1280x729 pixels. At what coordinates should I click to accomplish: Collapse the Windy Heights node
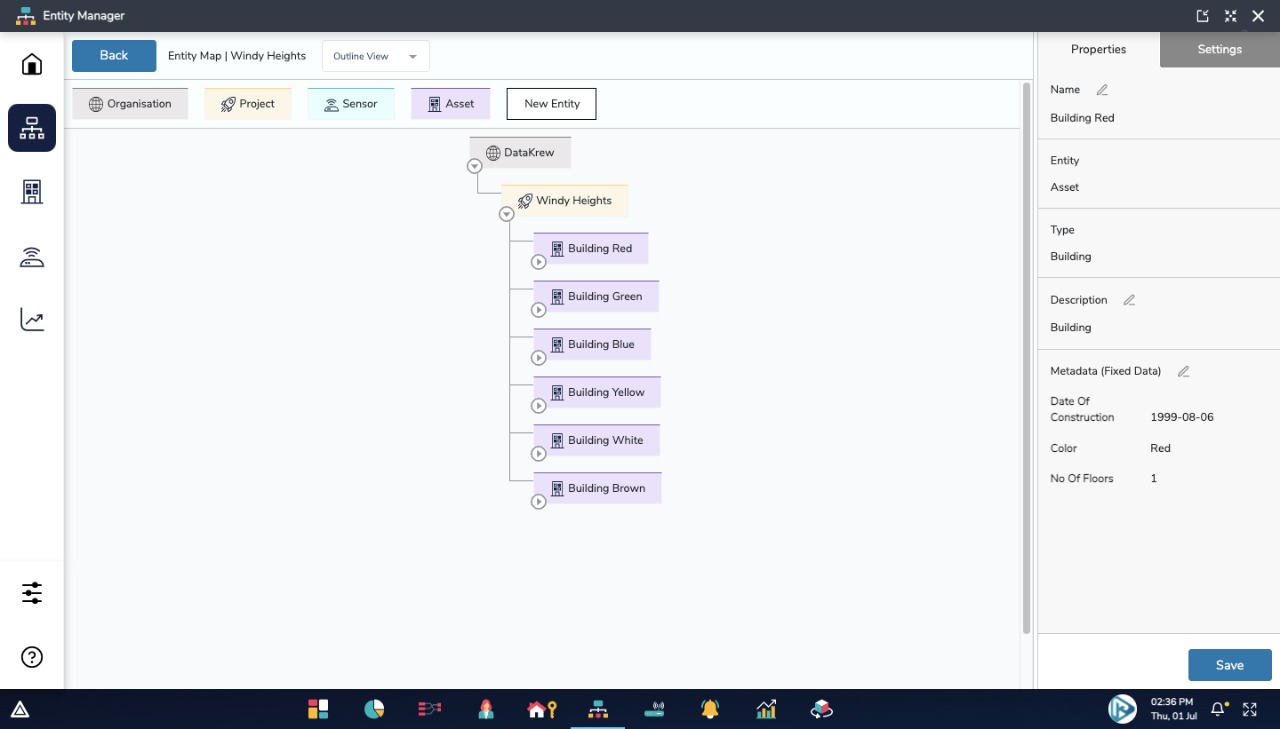(x=507, y=214)
